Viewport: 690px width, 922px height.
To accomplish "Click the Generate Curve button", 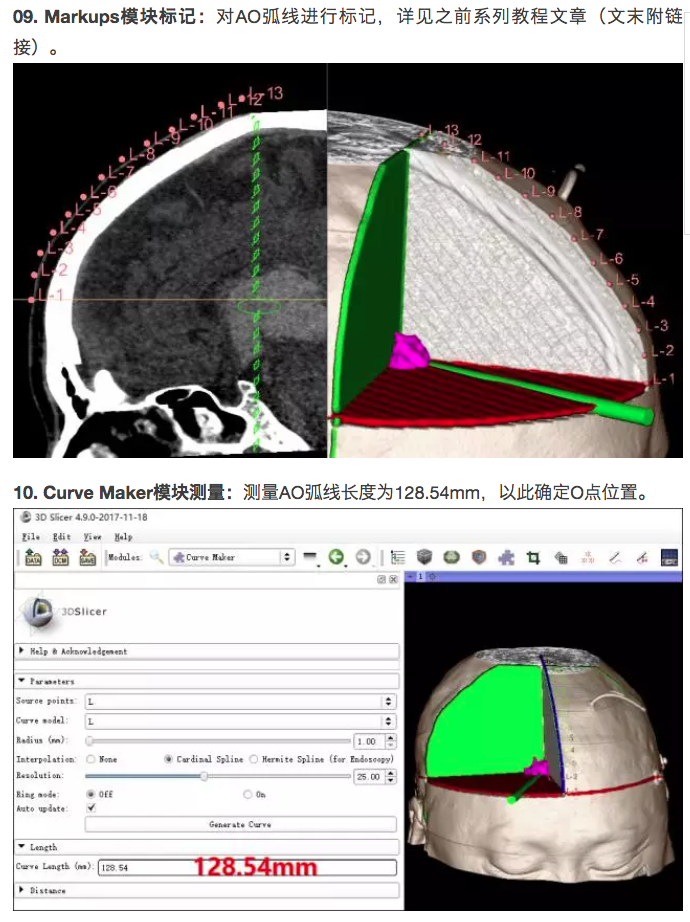I will (x=240, y=825).
